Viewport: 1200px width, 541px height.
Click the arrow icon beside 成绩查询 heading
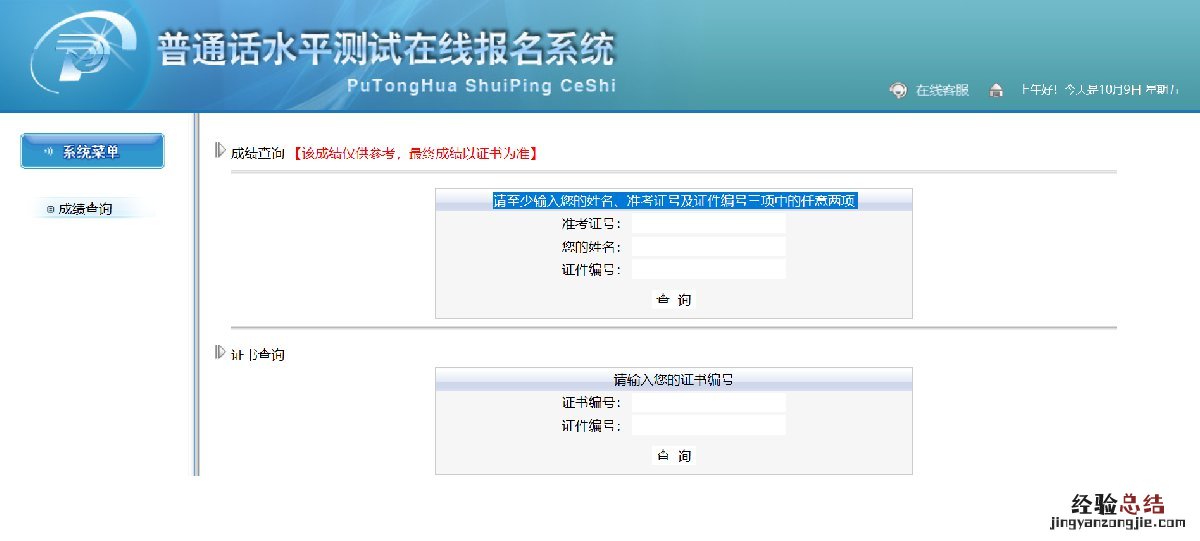point(221,152)
